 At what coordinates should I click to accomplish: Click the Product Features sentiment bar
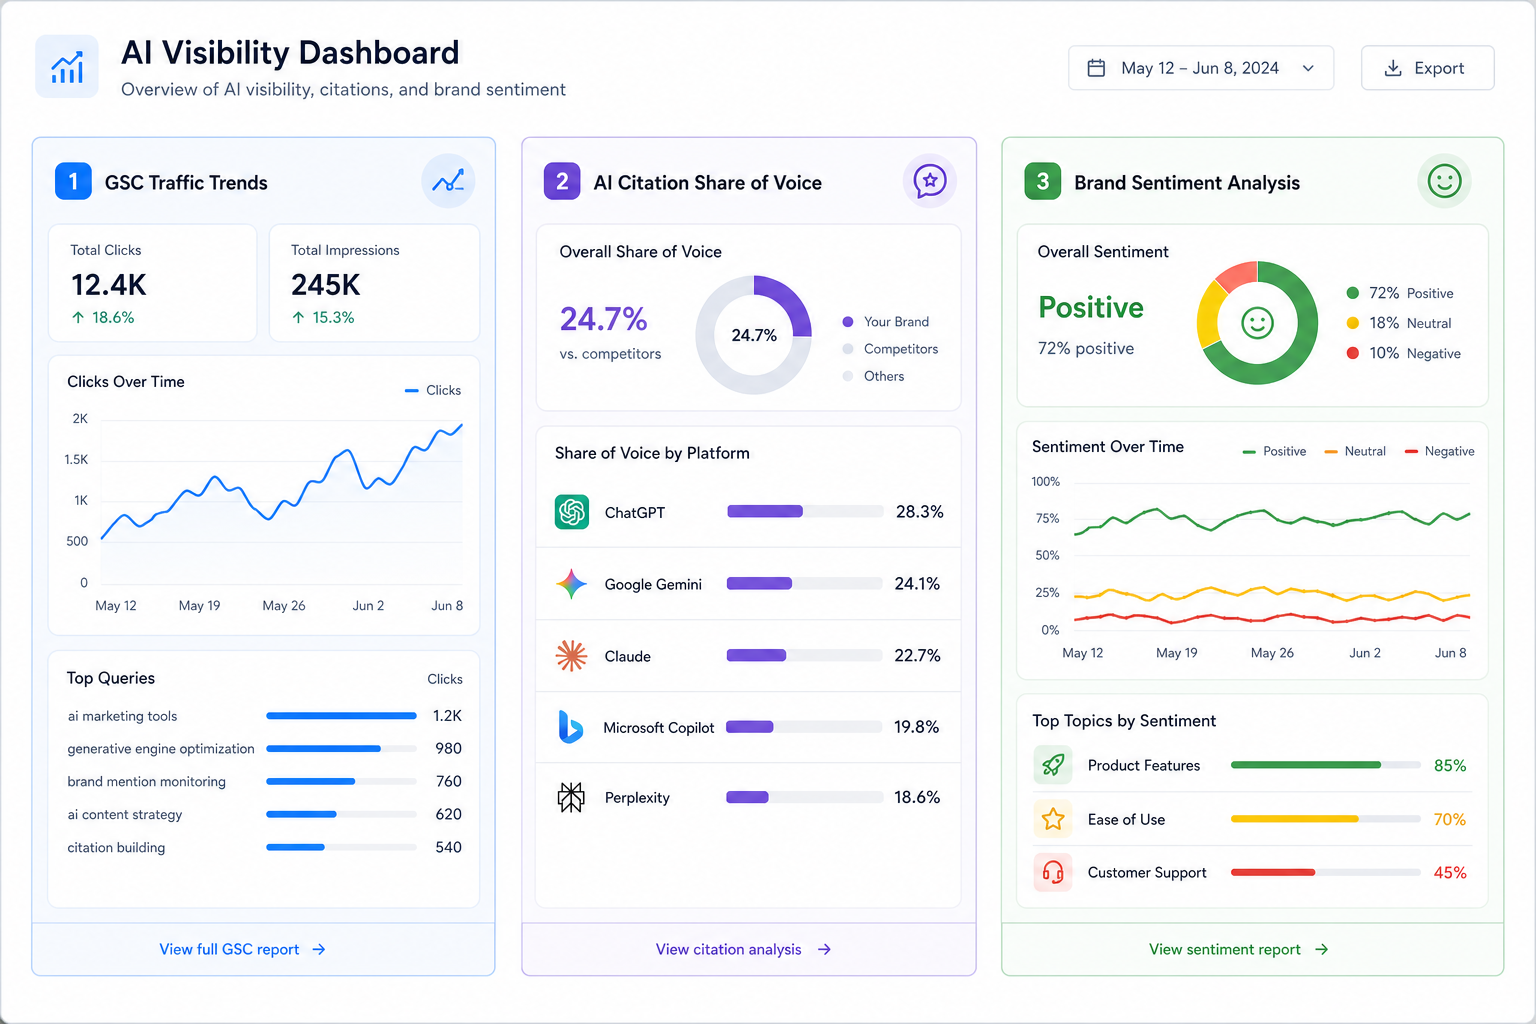pyautogui.click(x=1325, y=765)
